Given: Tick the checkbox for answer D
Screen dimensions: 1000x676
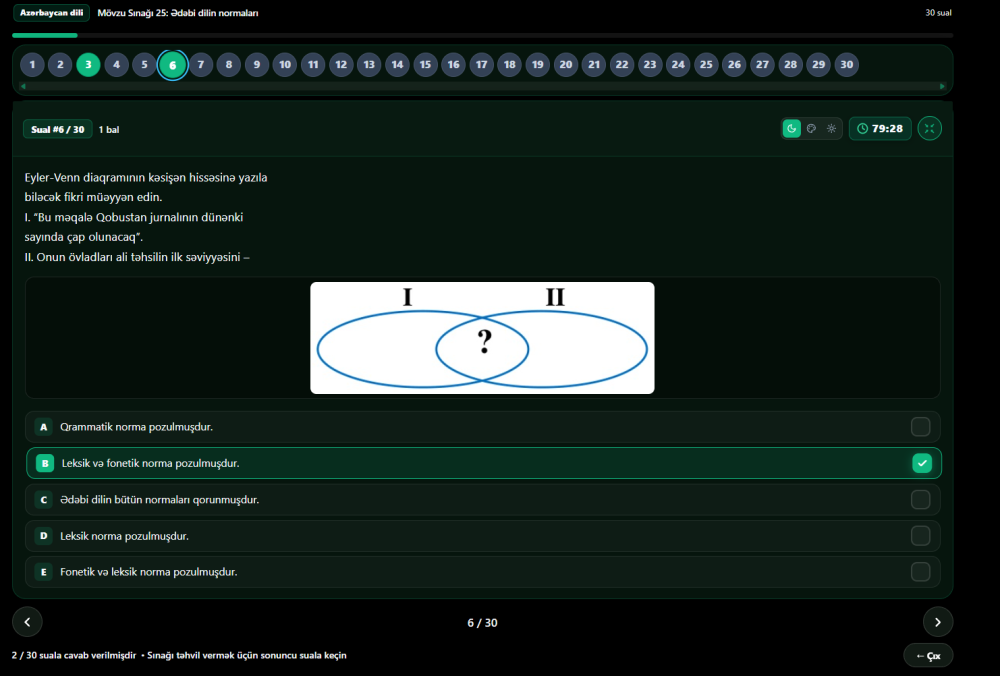Looking at the screenshot, I should (x=920, y=536).
